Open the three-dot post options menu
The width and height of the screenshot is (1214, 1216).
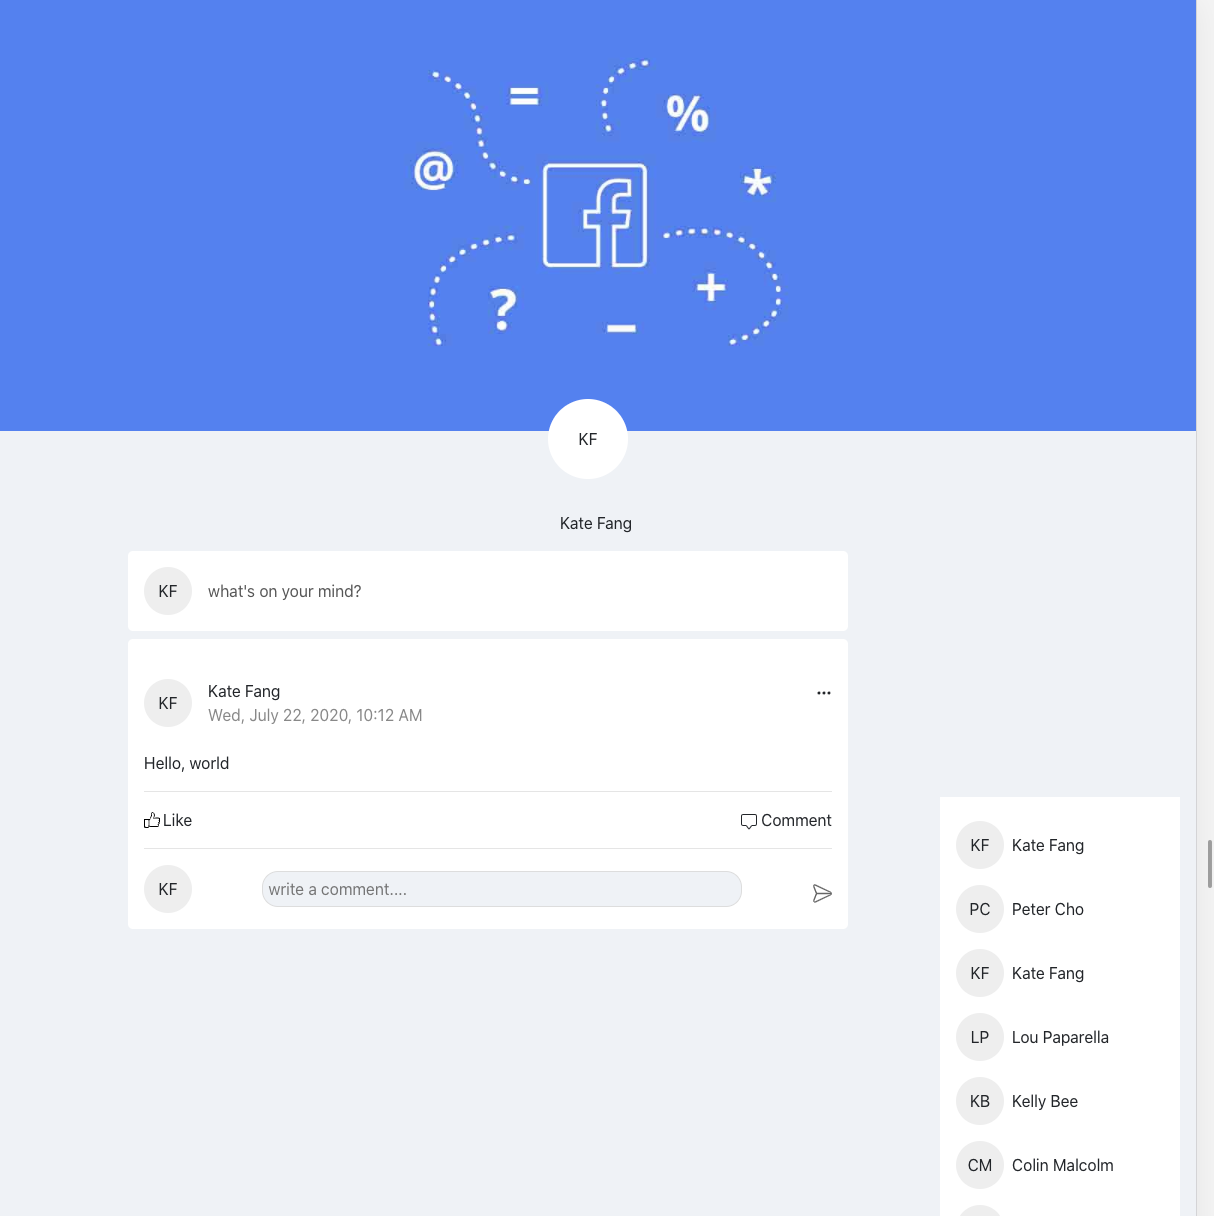824,692
